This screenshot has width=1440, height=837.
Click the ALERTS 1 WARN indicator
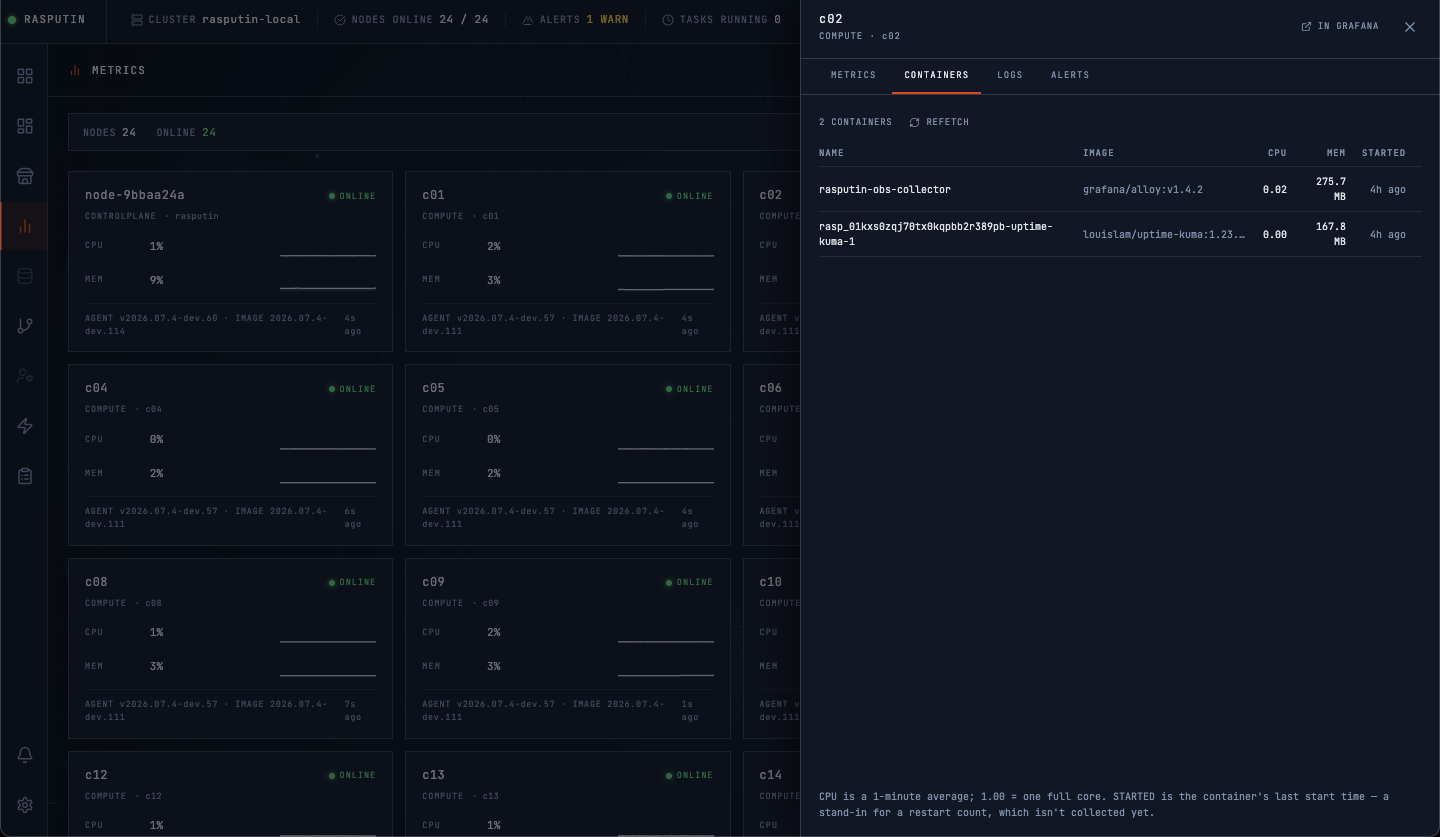575,19
